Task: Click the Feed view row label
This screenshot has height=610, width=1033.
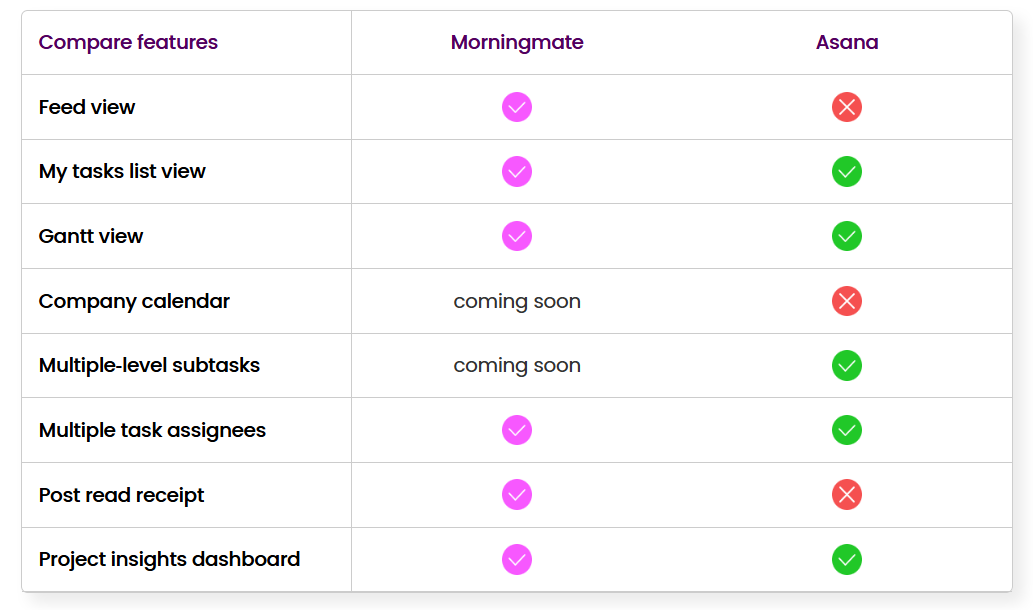Action: 87,107
